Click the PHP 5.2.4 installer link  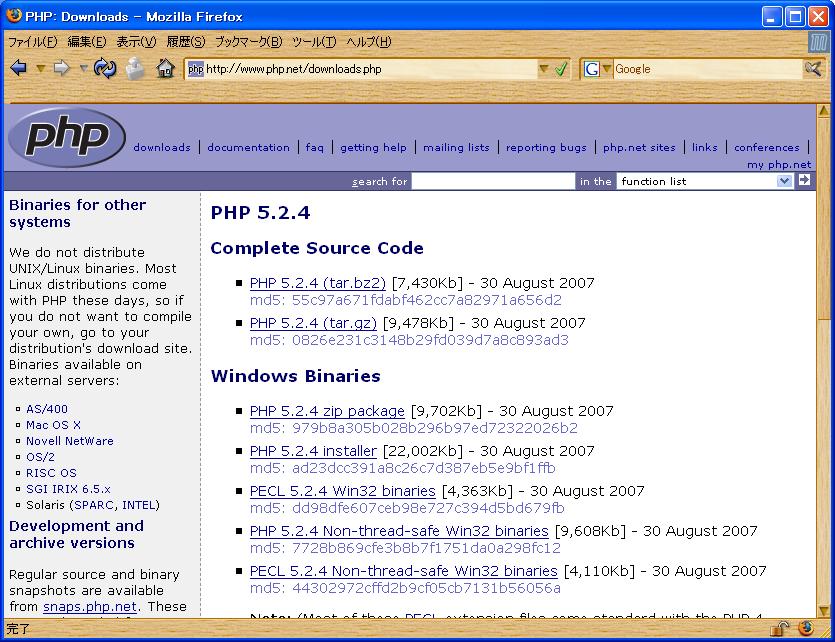click(x=313, y=451)
